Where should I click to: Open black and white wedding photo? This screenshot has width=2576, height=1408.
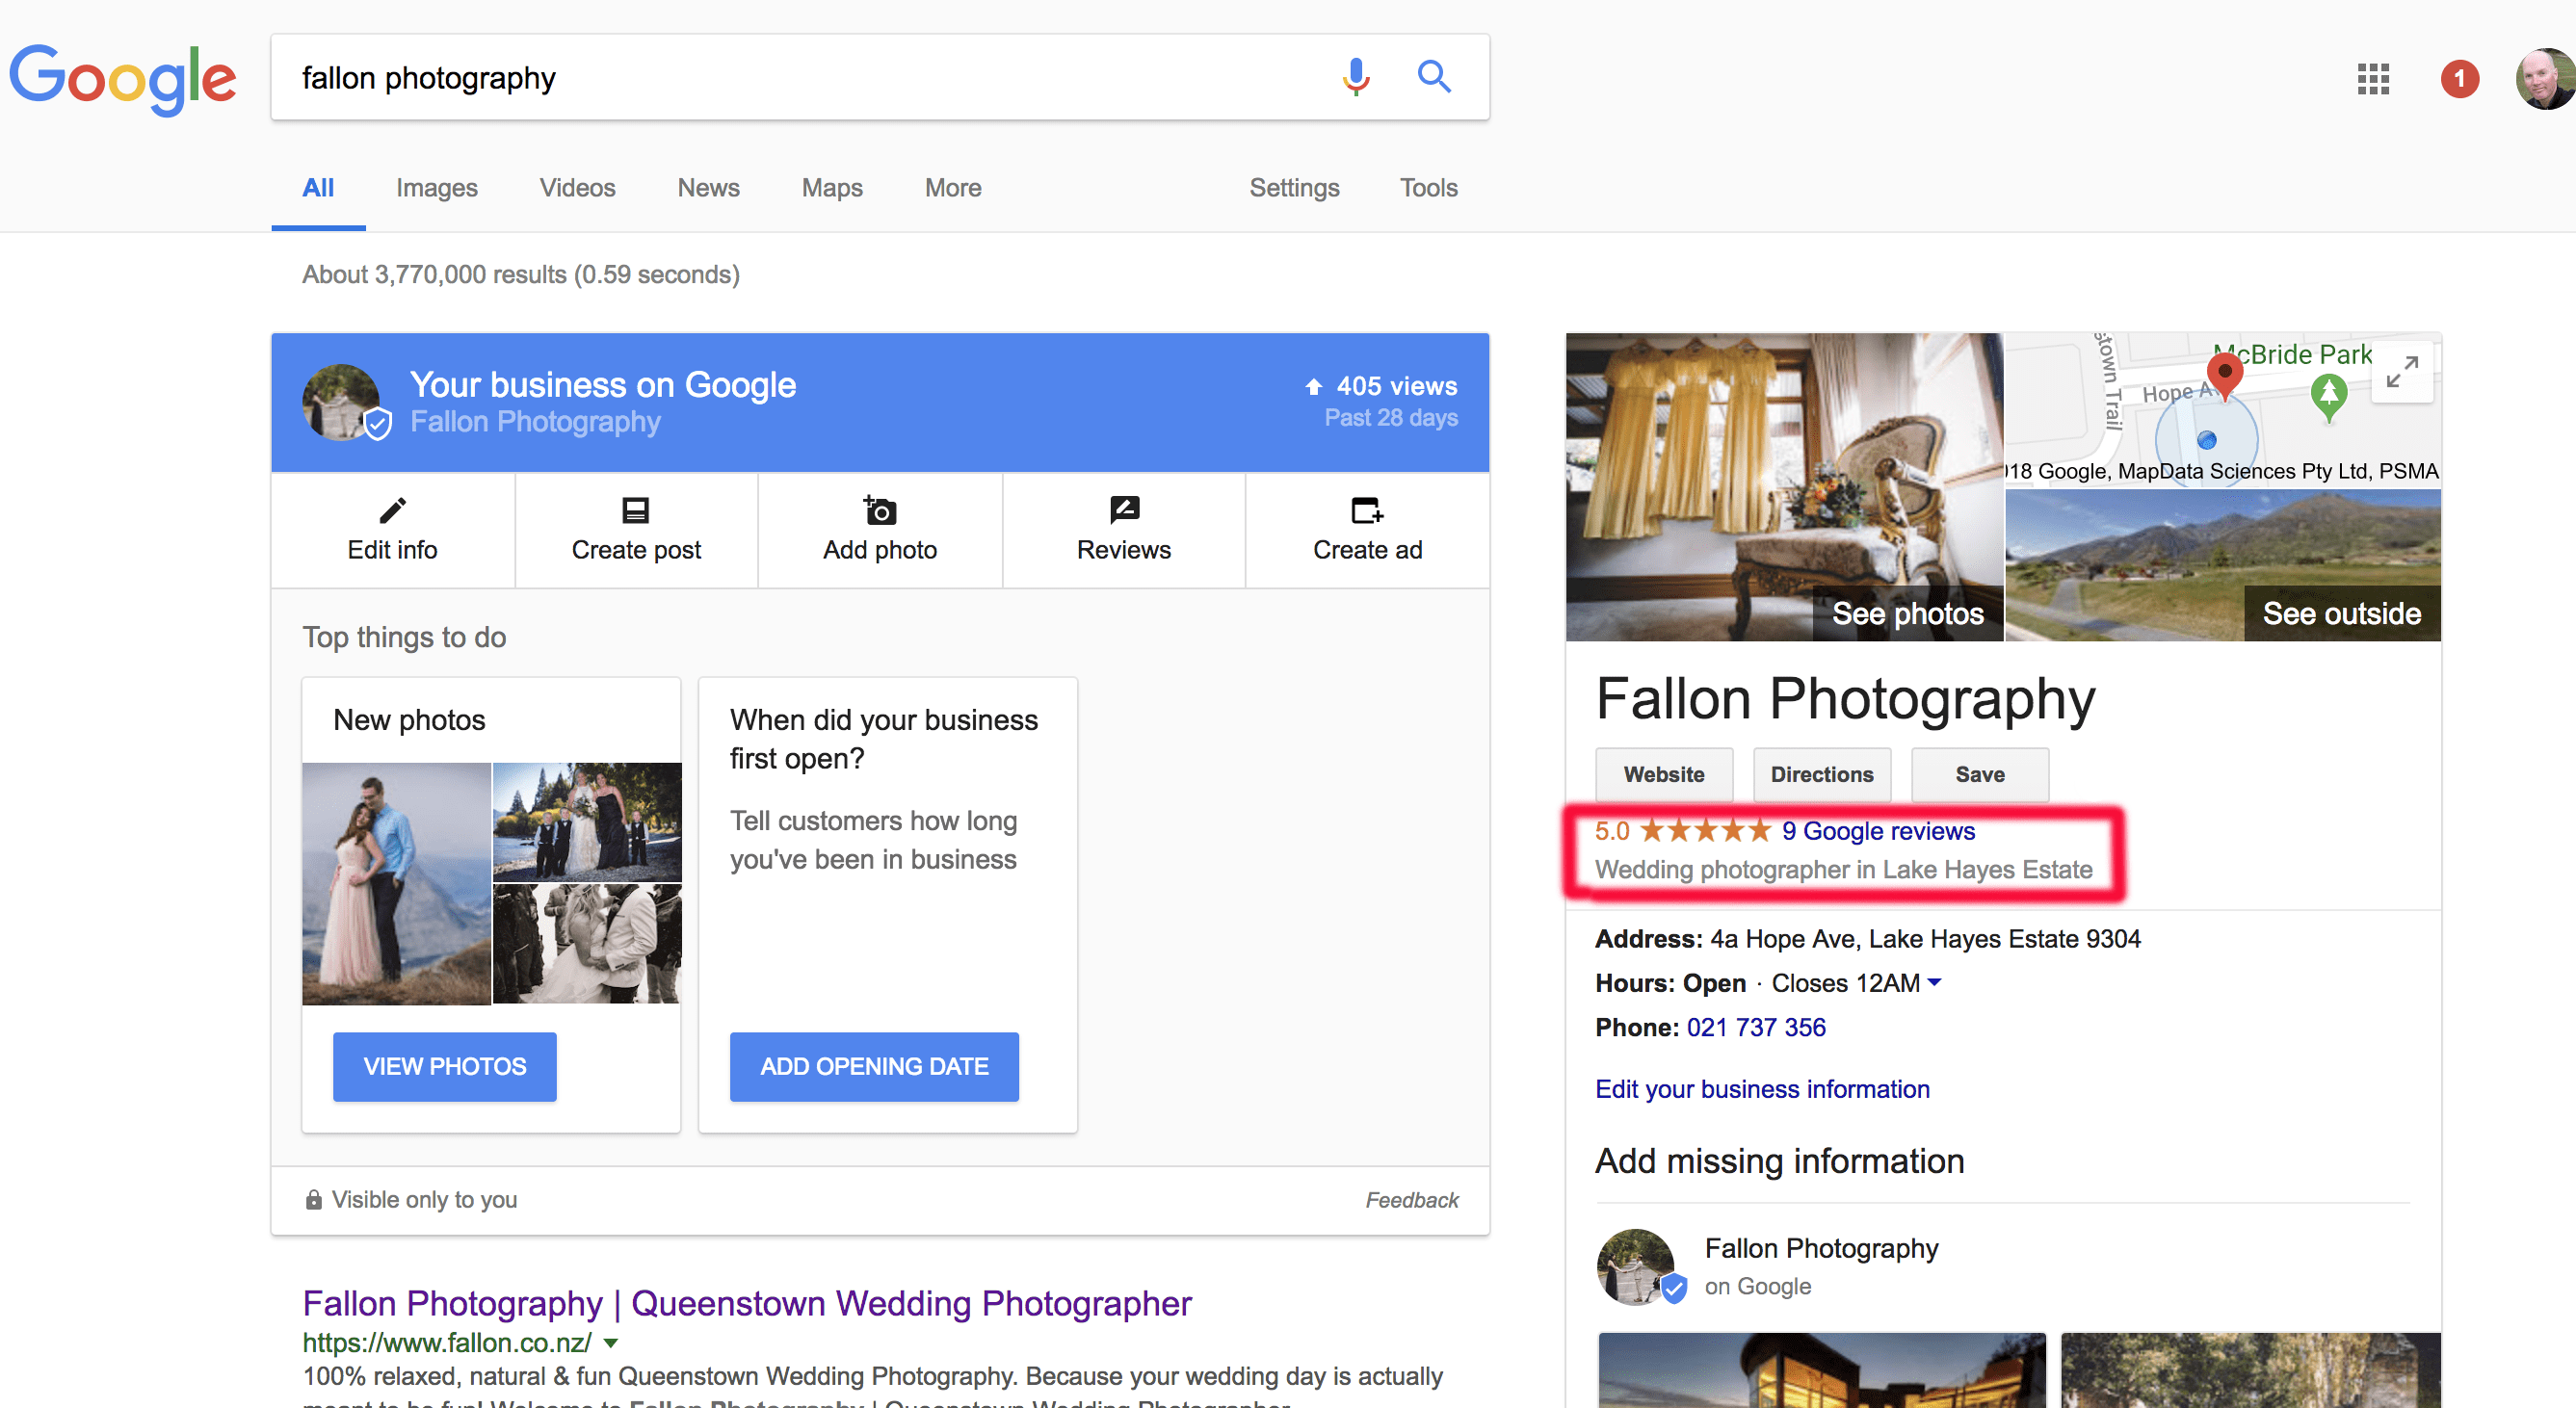[587, 943]
